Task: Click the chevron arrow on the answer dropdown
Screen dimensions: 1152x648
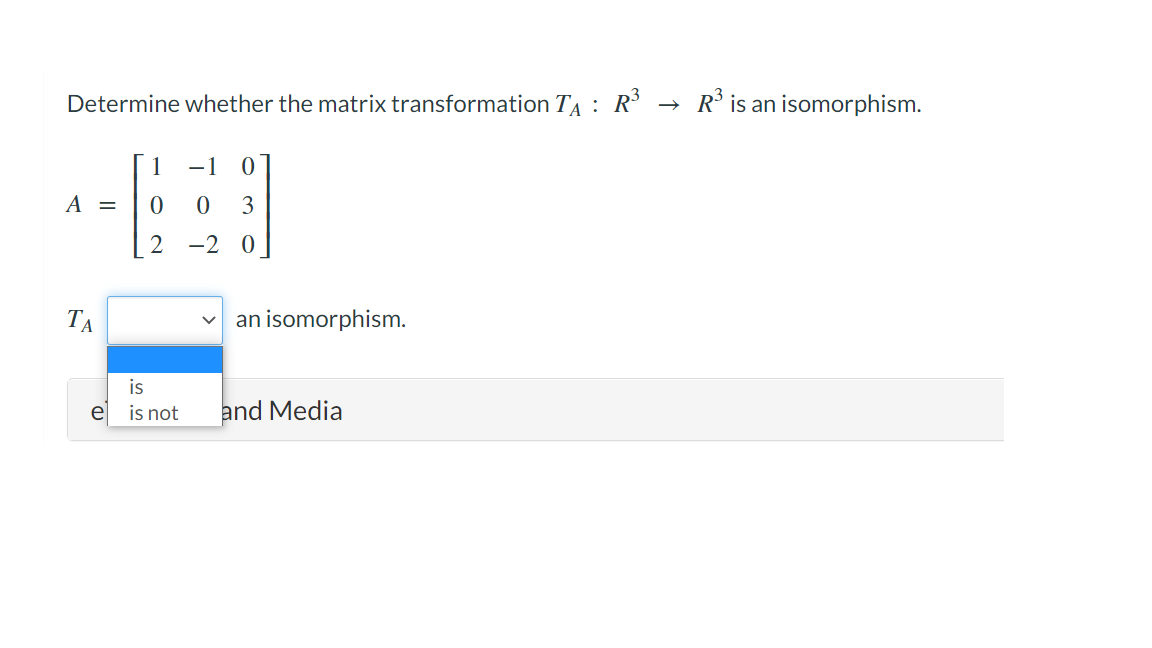Action: click(209, 319)
